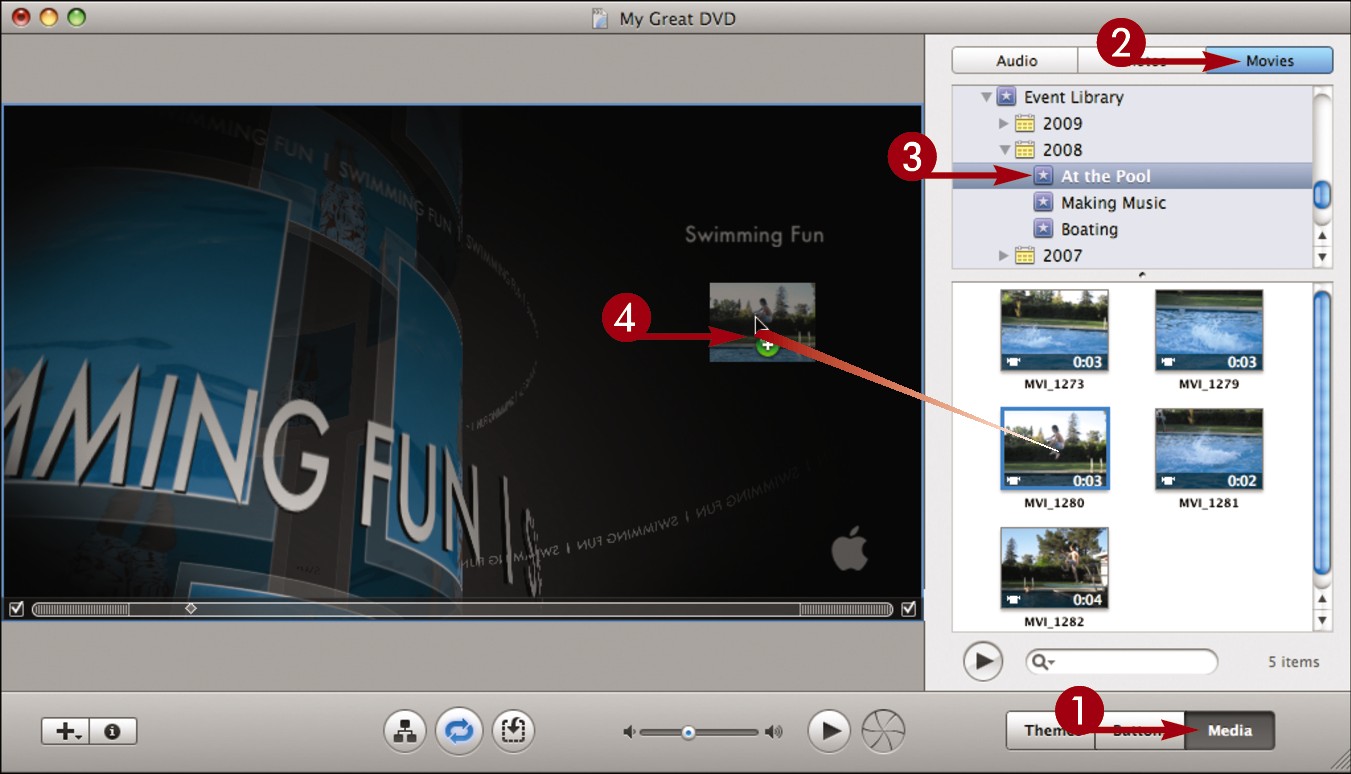
Task: Click the Burn disc button
Action: pyautogui.click(x=883, y=731)
